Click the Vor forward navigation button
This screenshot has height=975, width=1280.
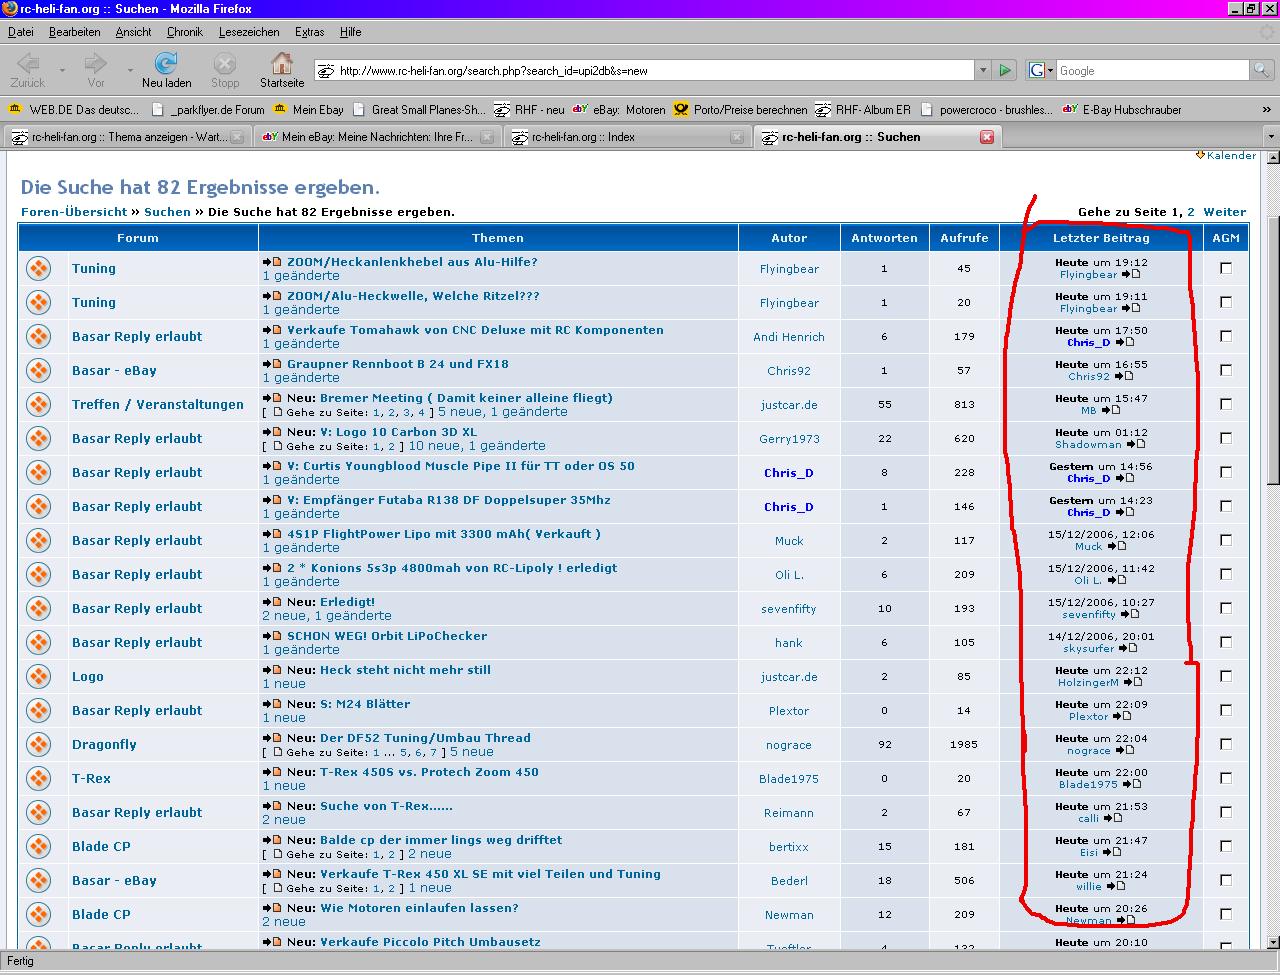tap(96, 69)
